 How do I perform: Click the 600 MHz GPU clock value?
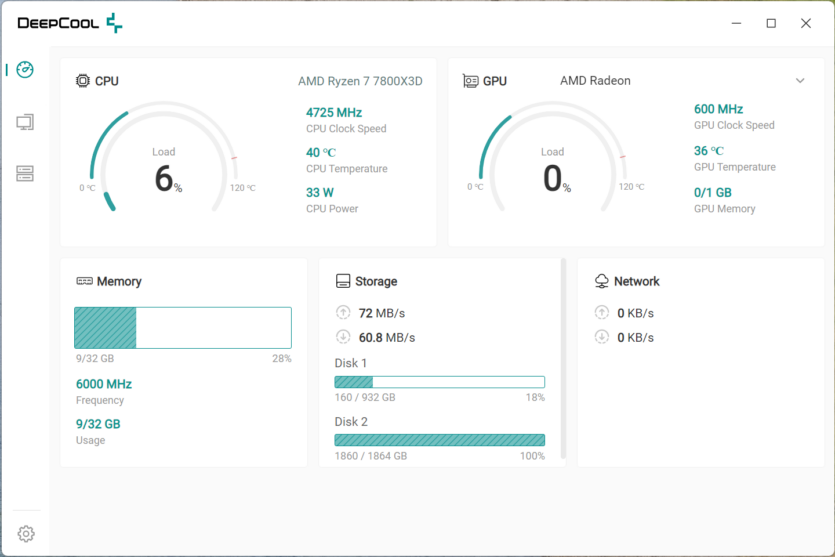click(x=718, y=109)
